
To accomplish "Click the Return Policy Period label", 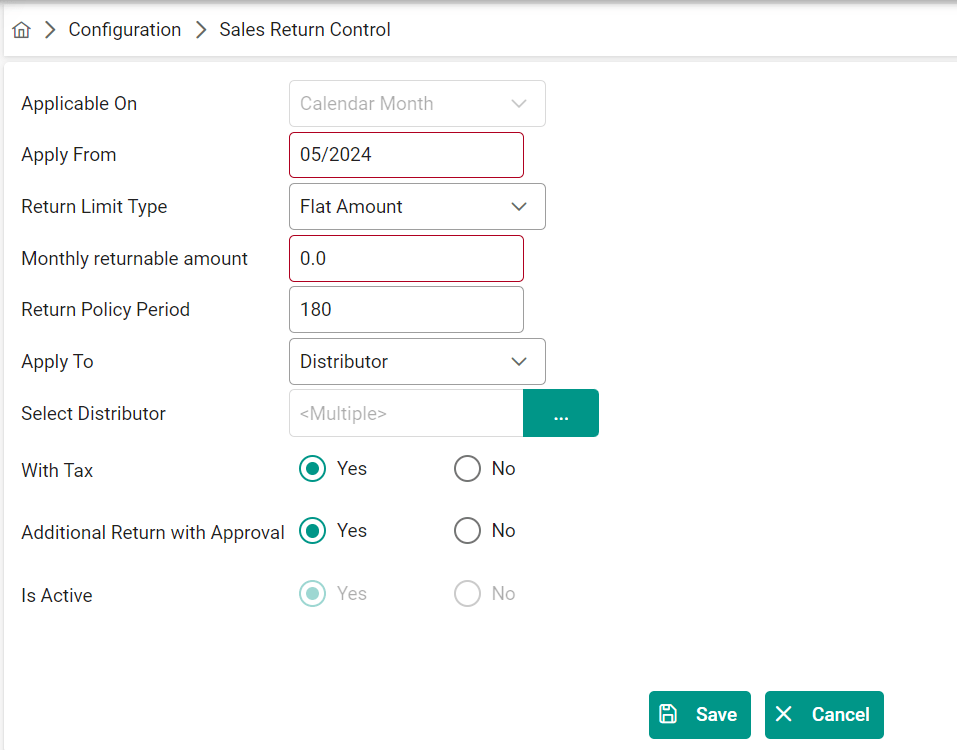I will 106,310.
